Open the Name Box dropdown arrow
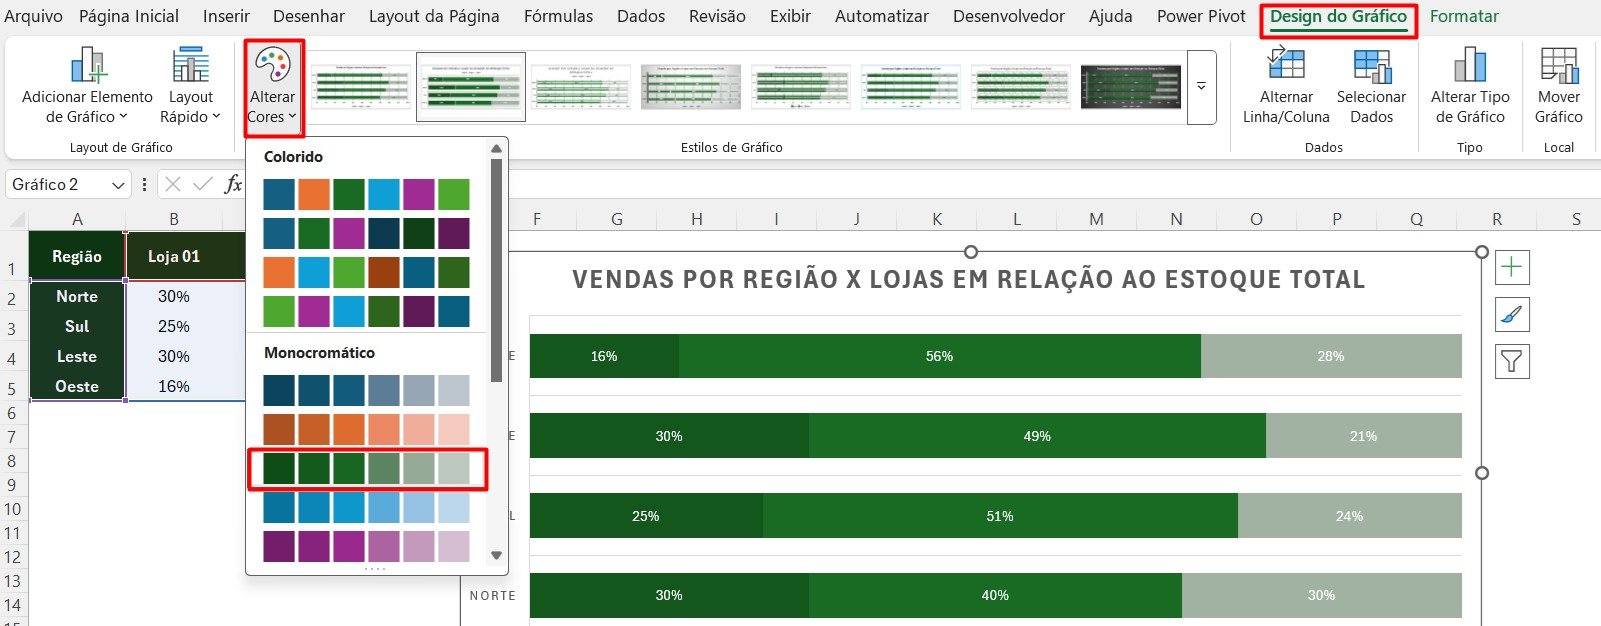This screenshot has width=1601, height=626. tap(119, 185)
